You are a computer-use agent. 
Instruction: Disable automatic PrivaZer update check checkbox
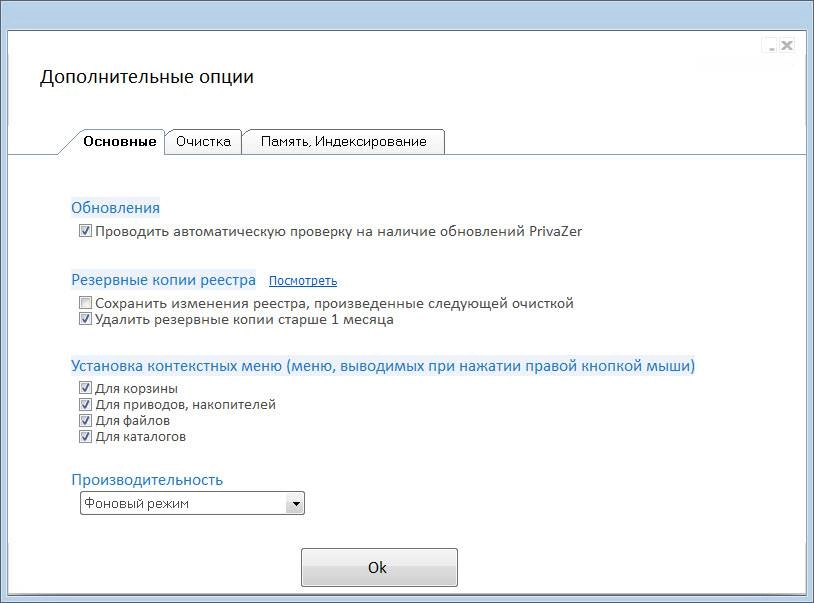pyautogui.click(x=86, y=230)
